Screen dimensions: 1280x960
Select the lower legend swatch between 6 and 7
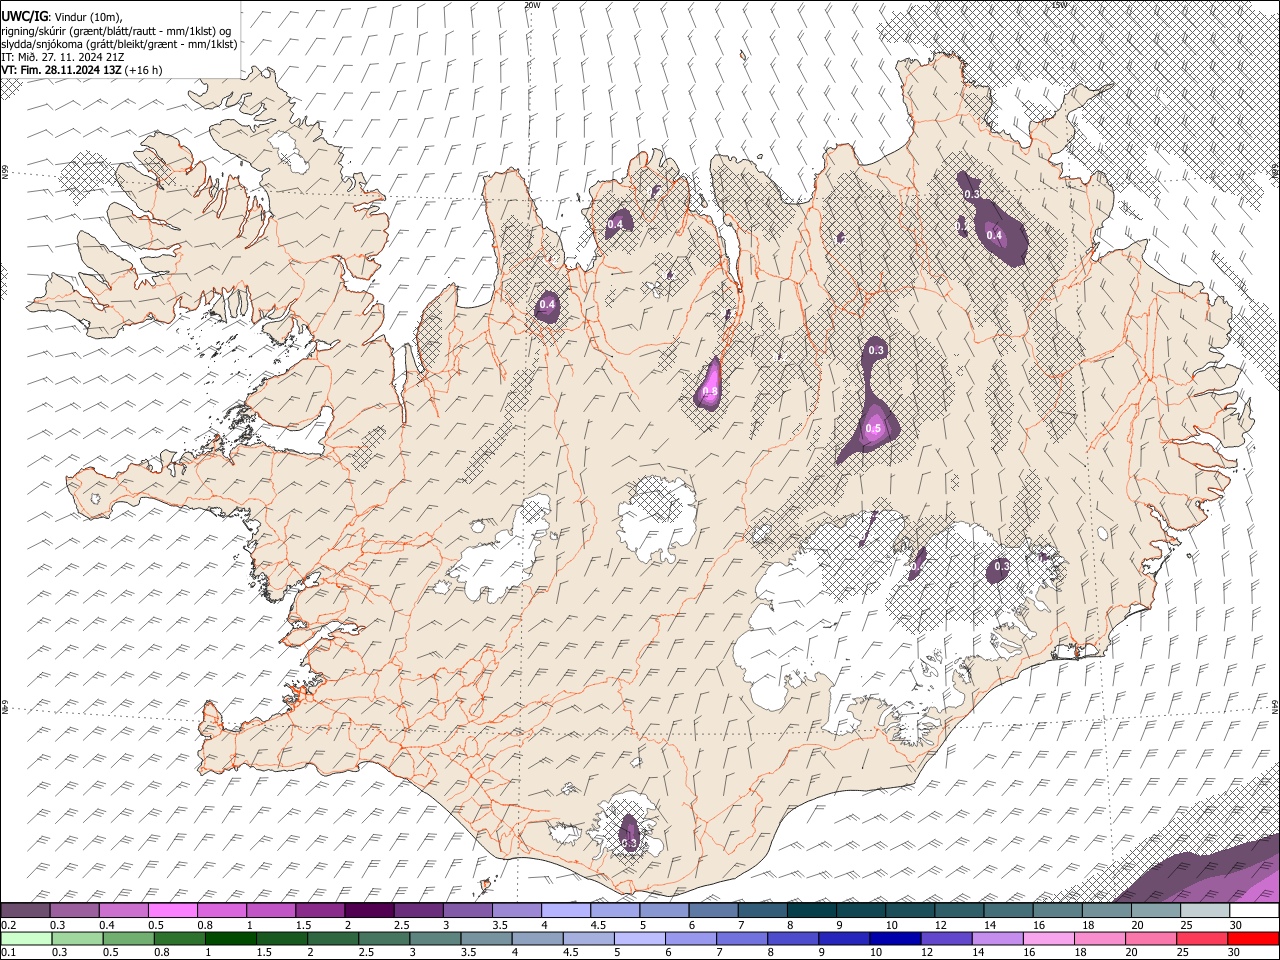(x=692, y=938)
